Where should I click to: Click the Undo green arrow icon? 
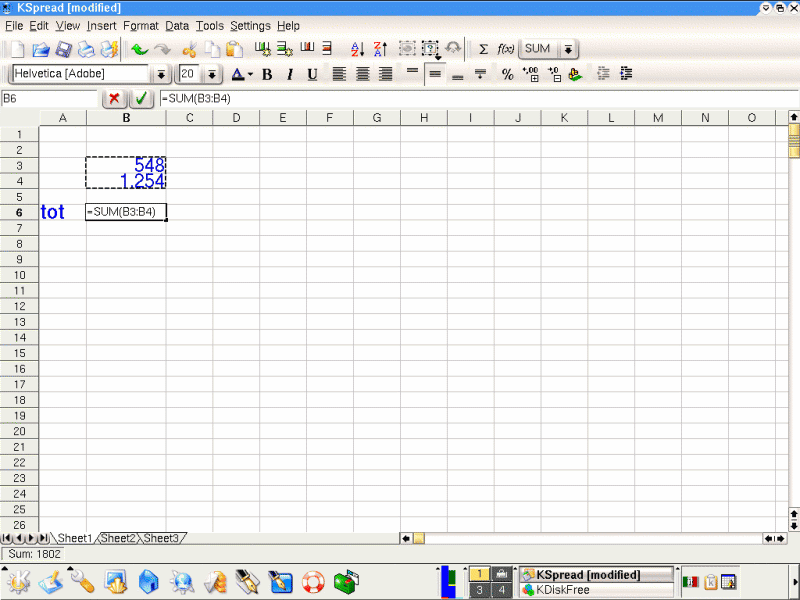pos(139,49)
